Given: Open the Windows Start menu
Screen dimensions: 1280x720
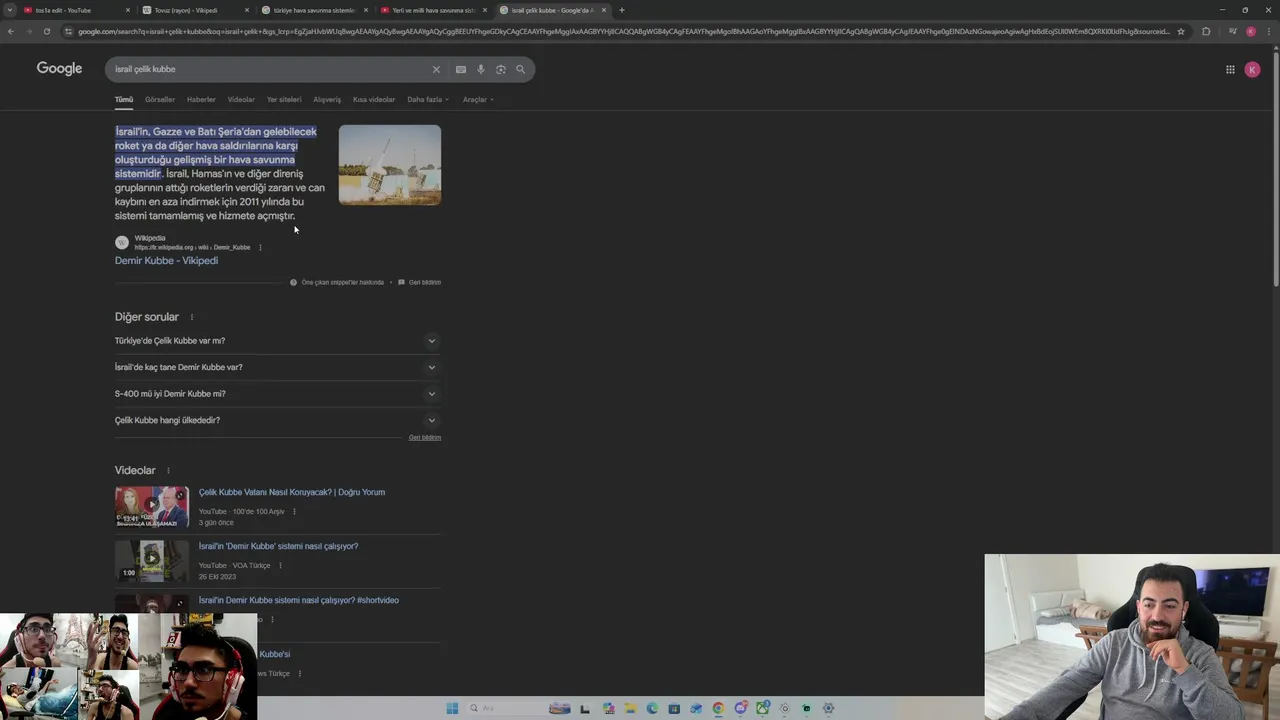Looking at the screenshot, I should tap(452, 708).
